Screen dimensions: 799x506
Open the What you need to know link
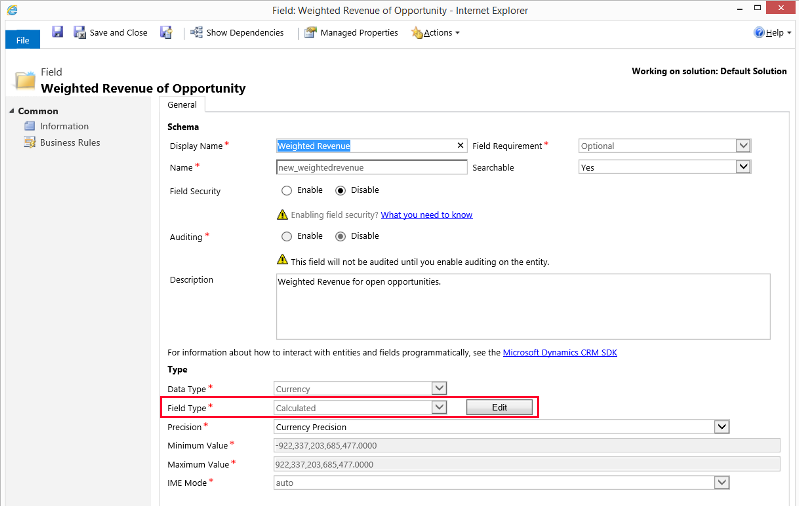coord(427,215)
